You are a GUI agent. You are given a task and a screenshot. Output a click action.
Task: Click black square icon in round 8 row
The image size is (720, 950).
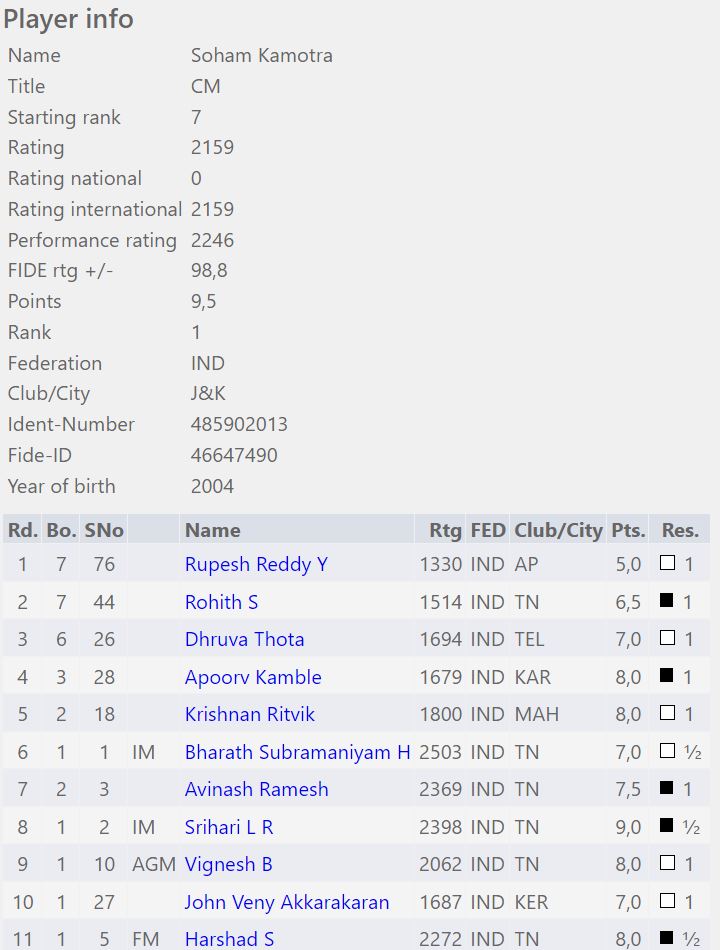tap(667, 827)
